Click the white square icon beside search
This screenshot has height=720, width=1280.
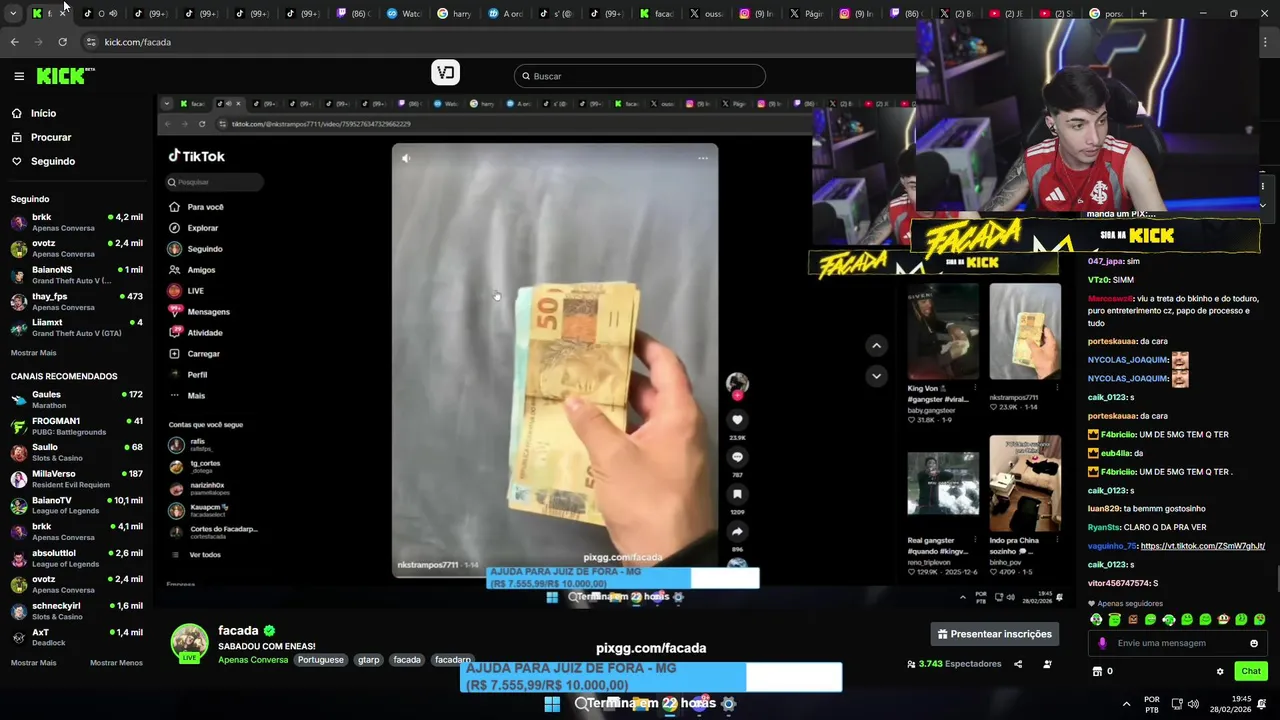point(445,72)
